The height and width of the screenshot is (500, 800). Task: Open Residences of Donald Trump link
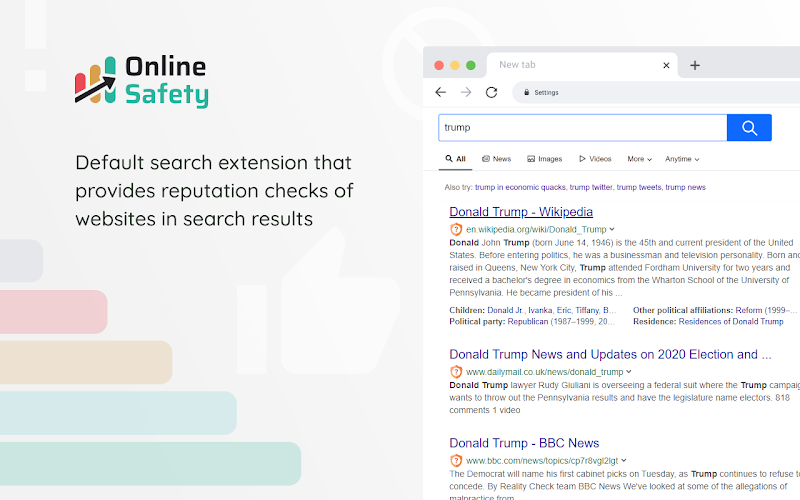[731, 321]
